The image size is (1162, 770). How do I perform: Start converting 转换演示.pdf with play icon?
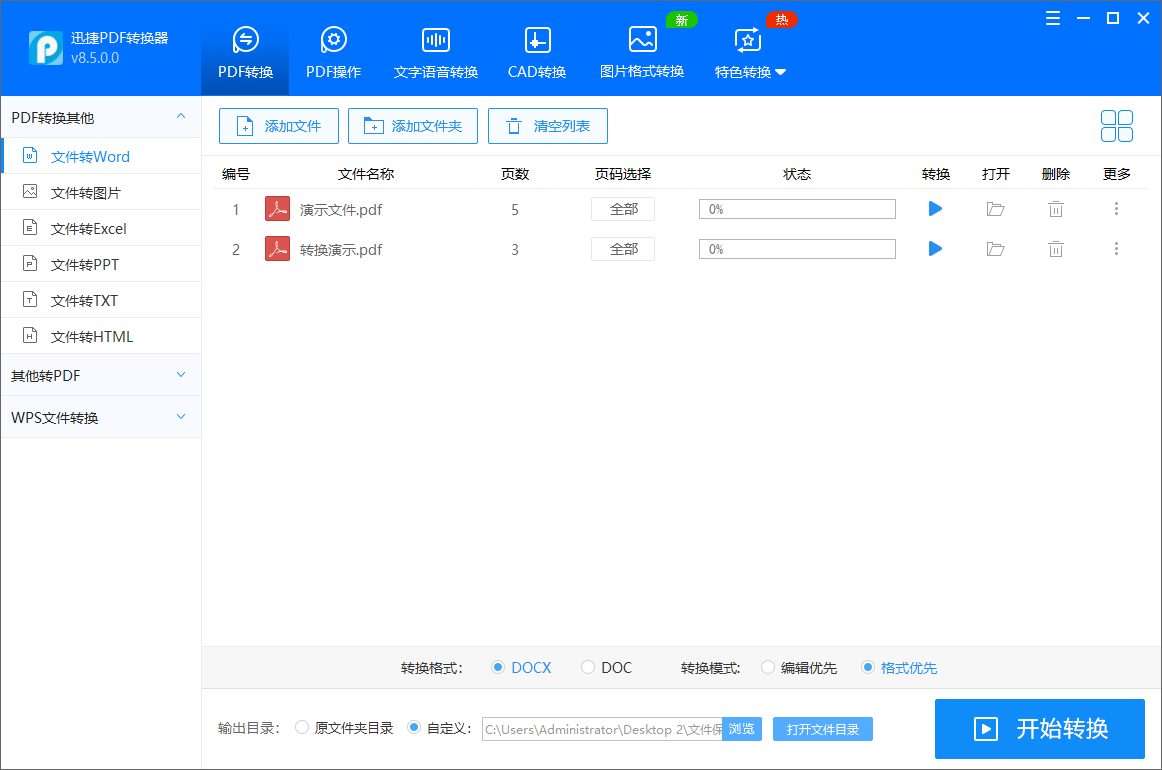pos(935,249)
